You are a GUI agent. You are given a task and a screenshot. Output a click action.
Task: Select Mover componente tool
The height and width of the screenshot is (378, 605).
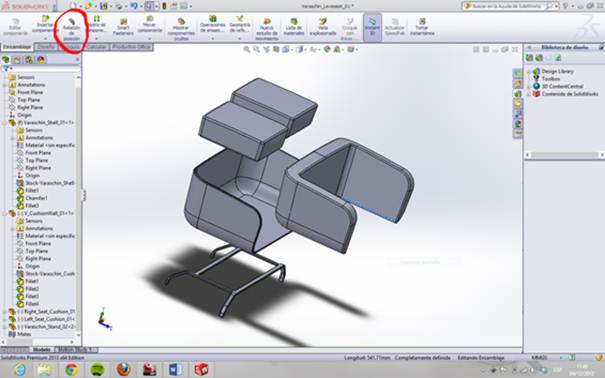(150, 24)
